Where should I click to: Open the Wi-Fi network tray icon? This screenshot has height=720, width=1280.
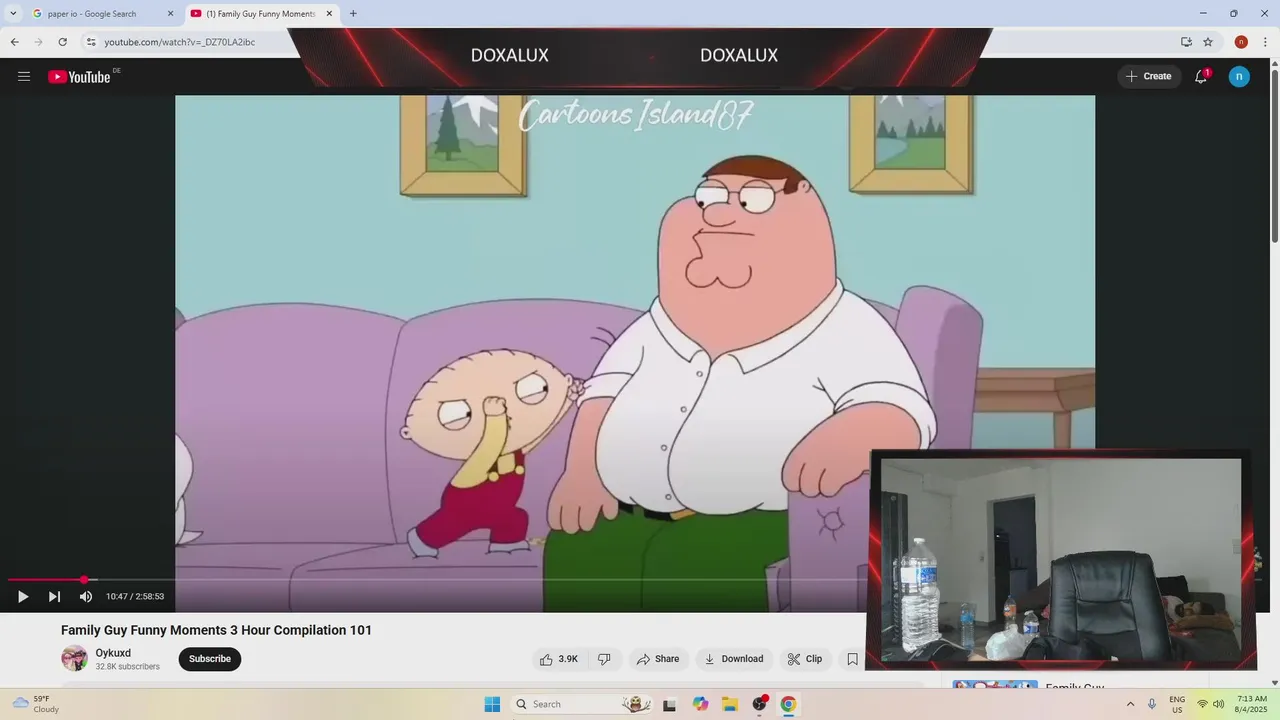(1202, 704)
